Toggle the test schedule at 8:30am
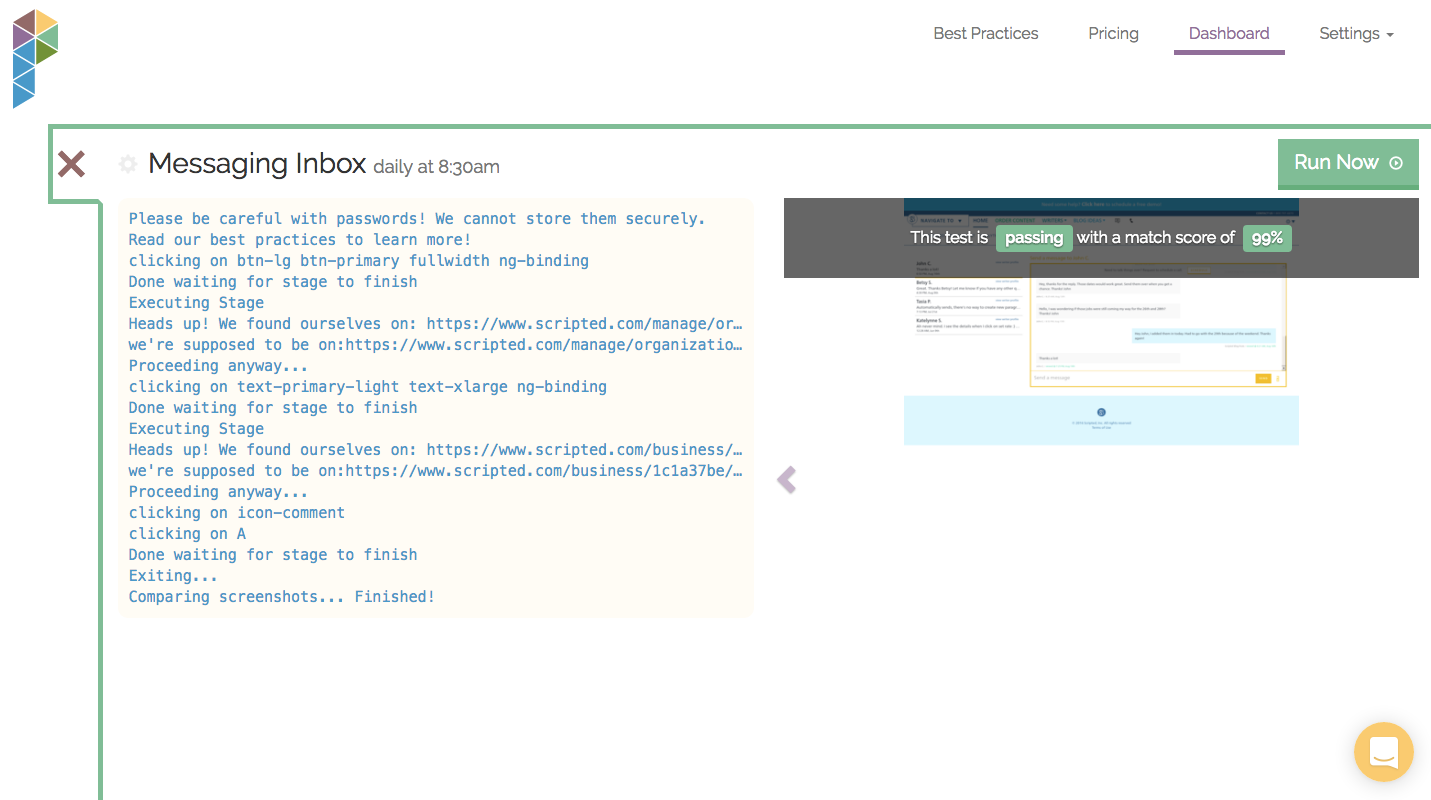1431x800 pixels. coord(436,166)
